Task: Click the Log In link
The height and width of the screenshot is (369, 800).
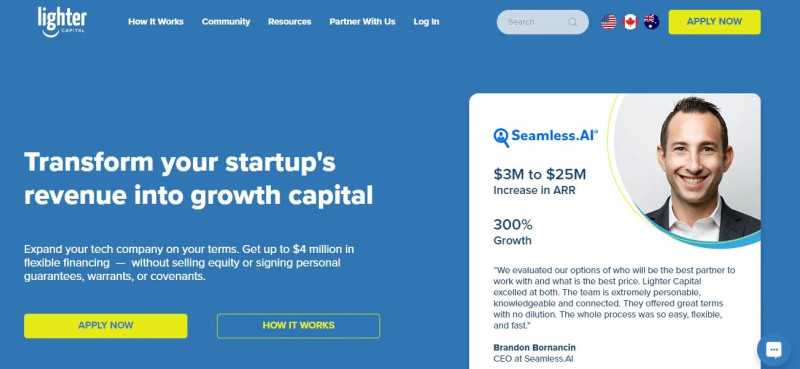Action: click(426, 22)
